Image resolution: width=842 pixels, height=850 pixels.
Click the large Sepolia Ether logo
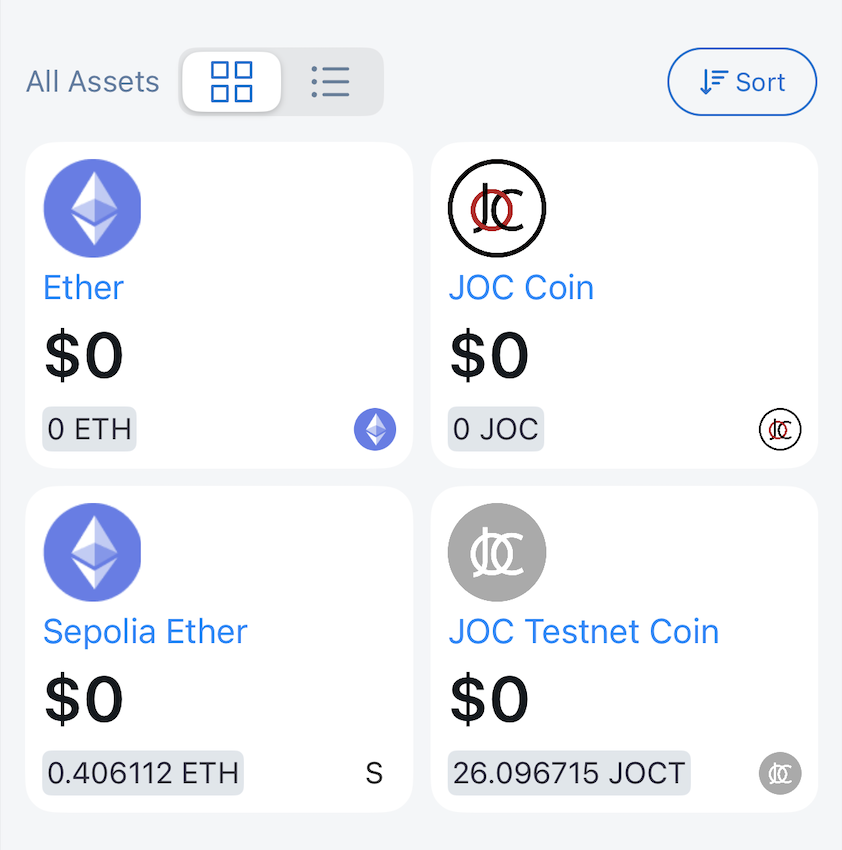(x=92, y=552)
